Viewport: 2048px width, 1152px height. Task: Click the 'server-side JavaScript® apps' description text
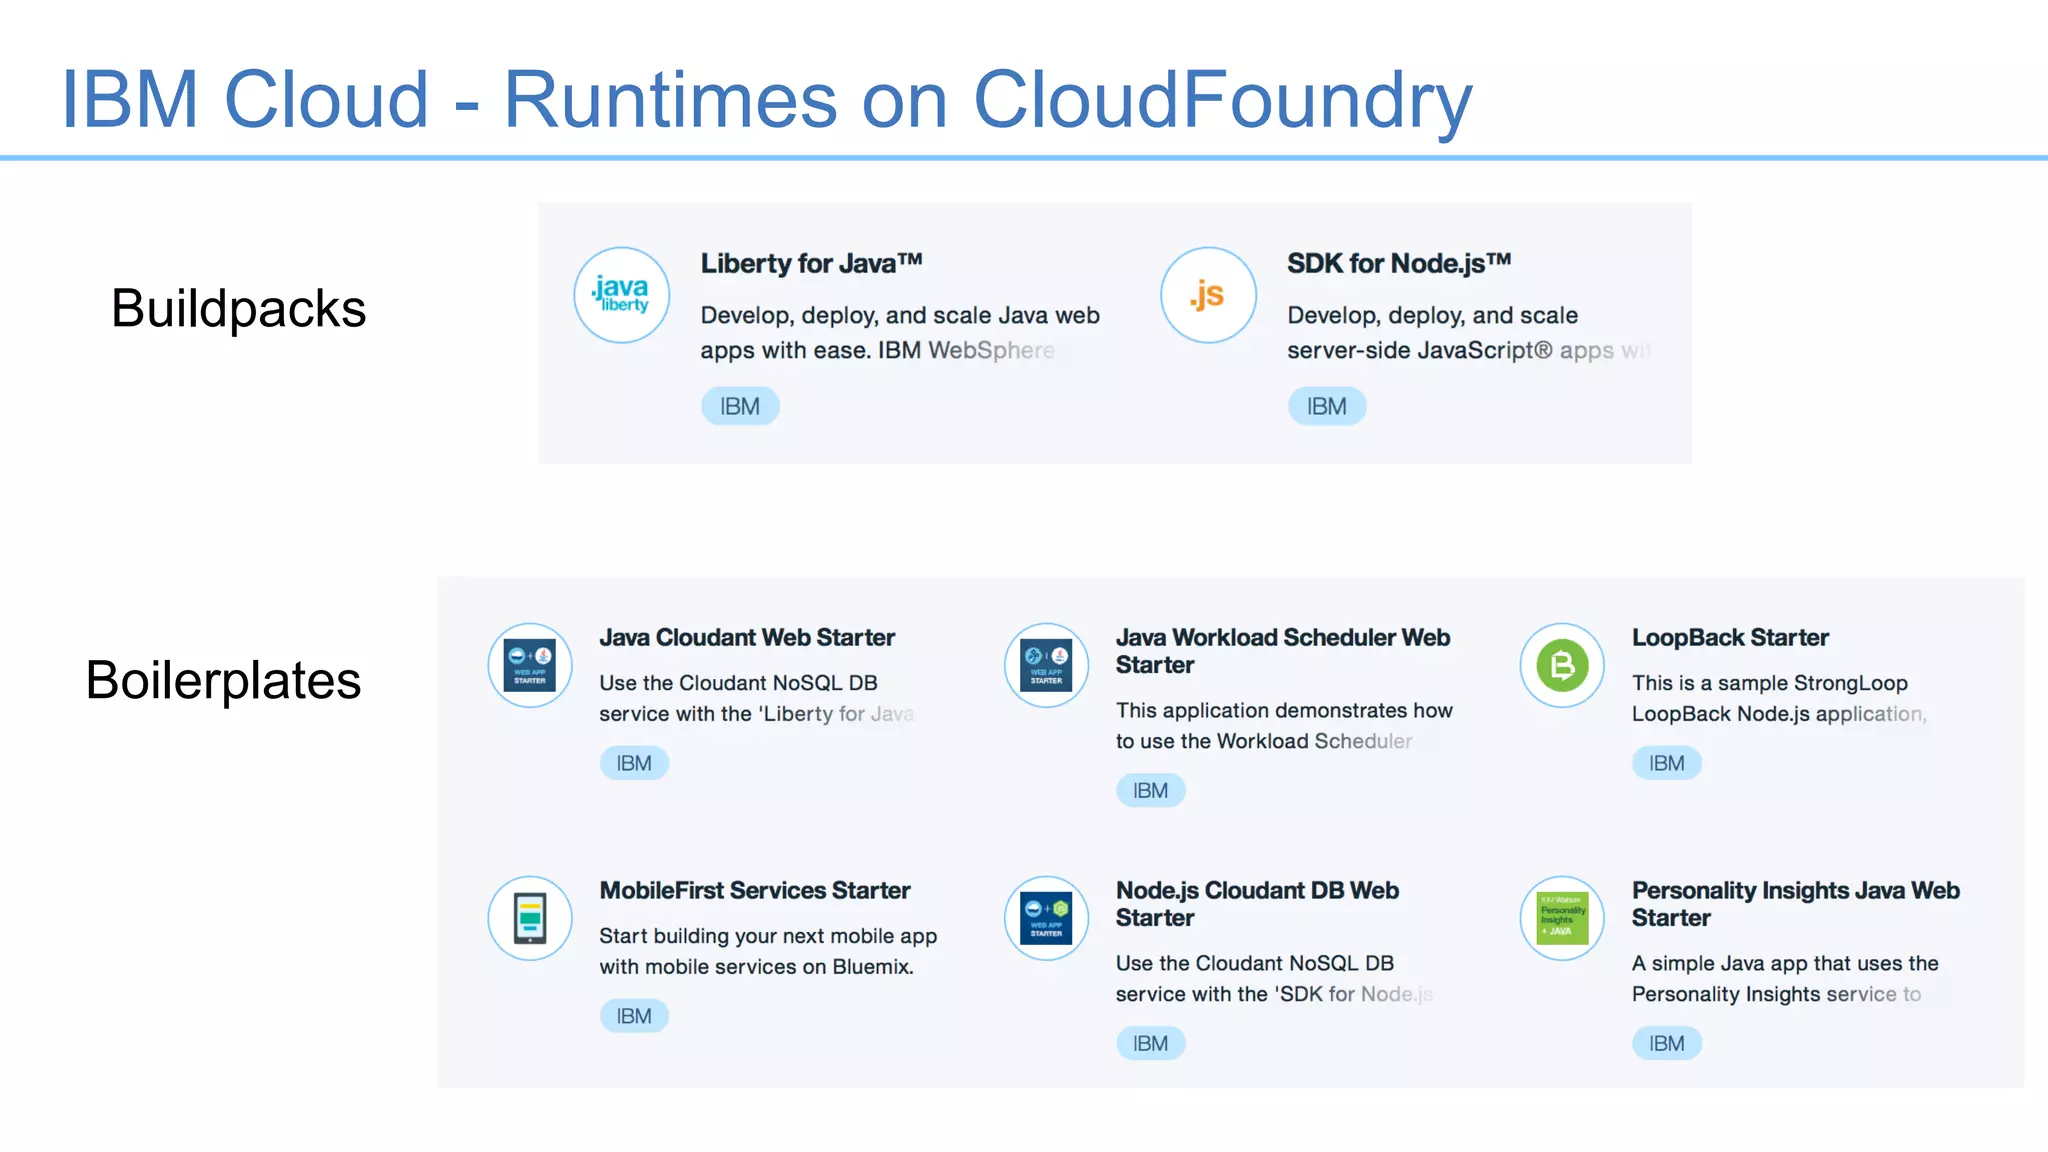pyautogui.click(x=1450, y=351)
